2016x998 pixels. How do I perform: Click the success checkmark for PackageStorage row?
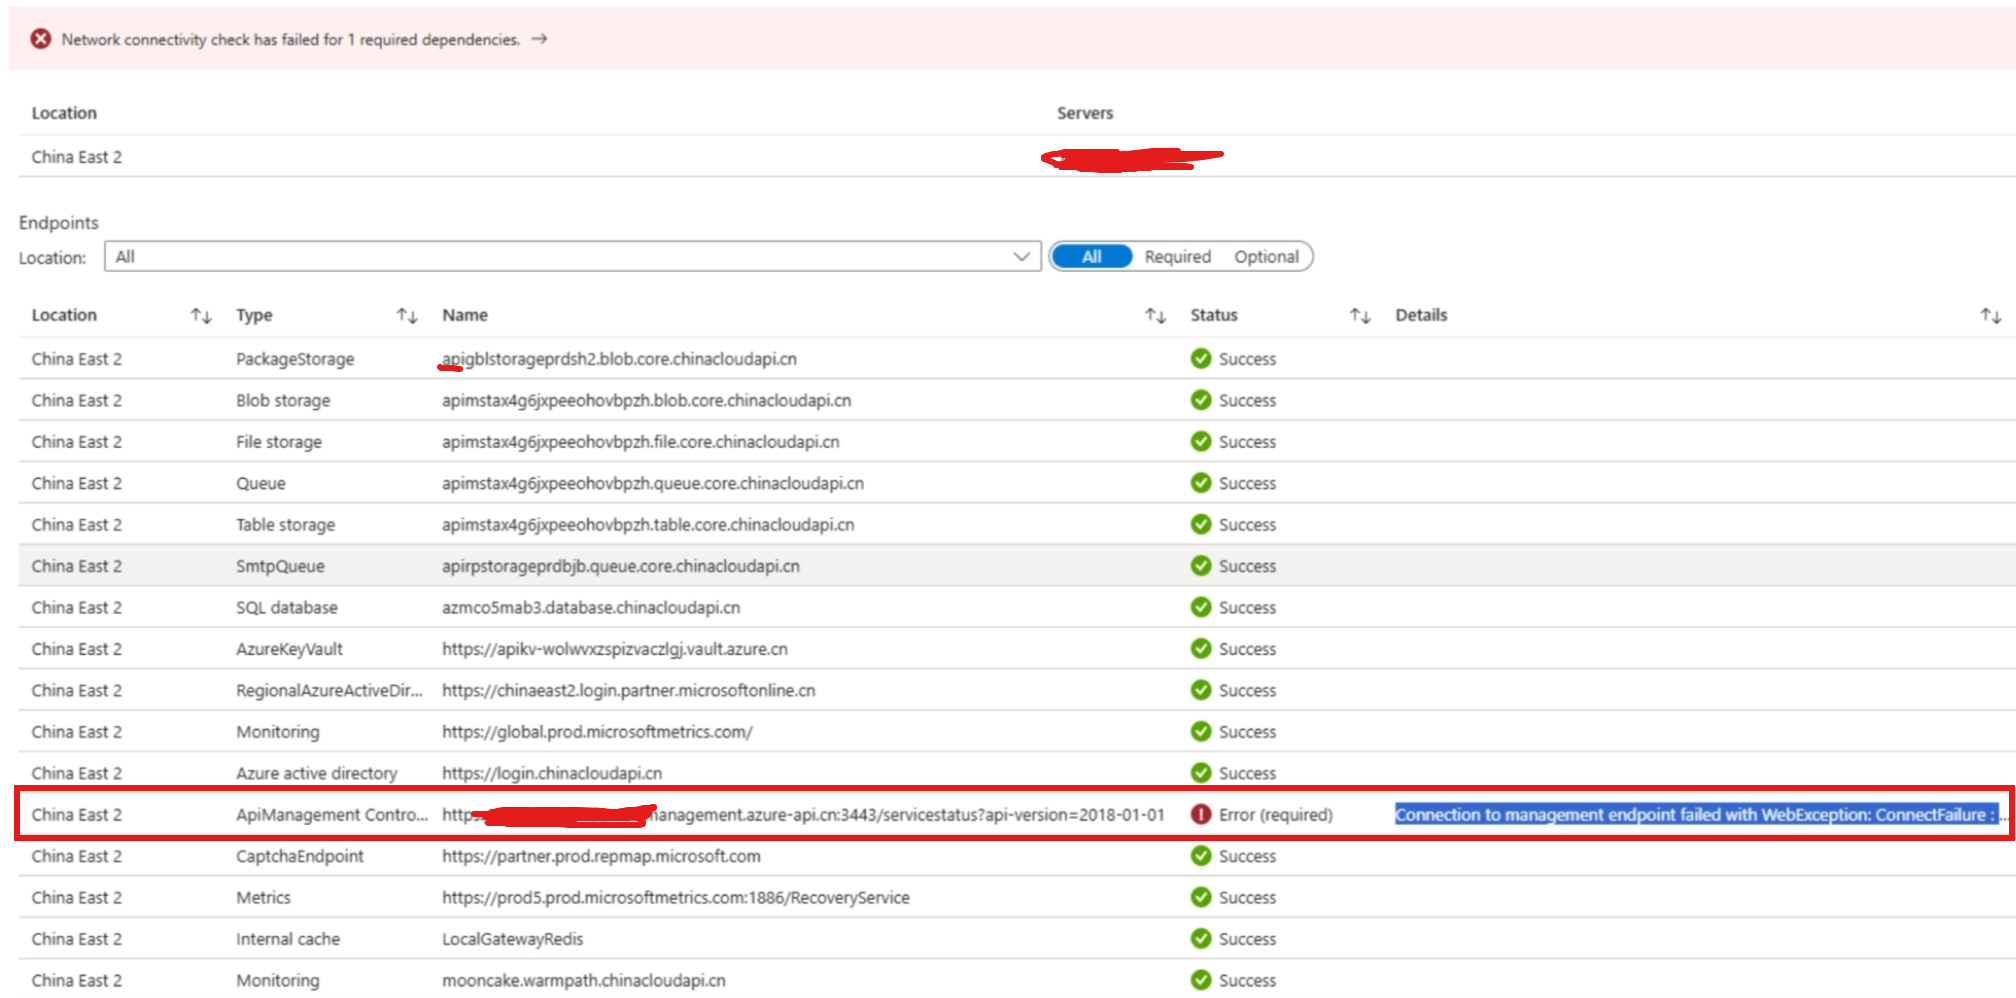[1201, 359]
